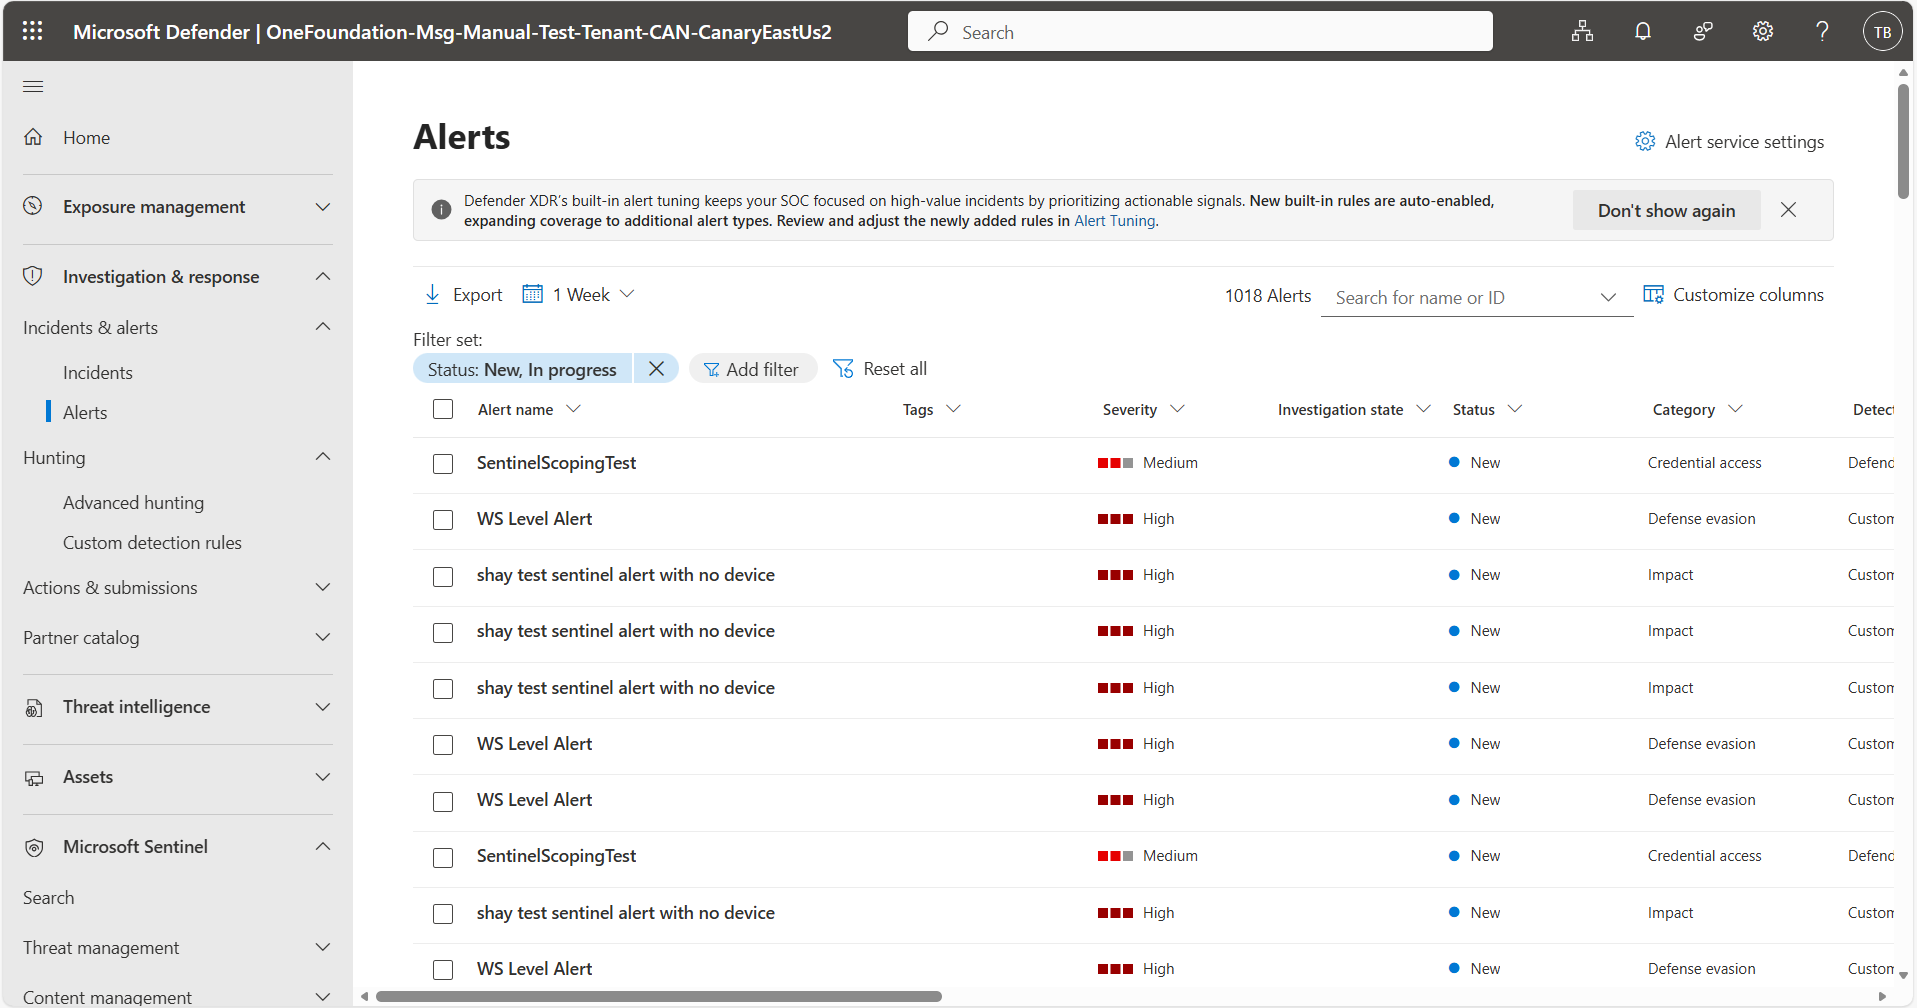Screen dimensions: 1917x1008
Task: Collapse the Microsoft Sentinel section
Action: coord(322,846)
